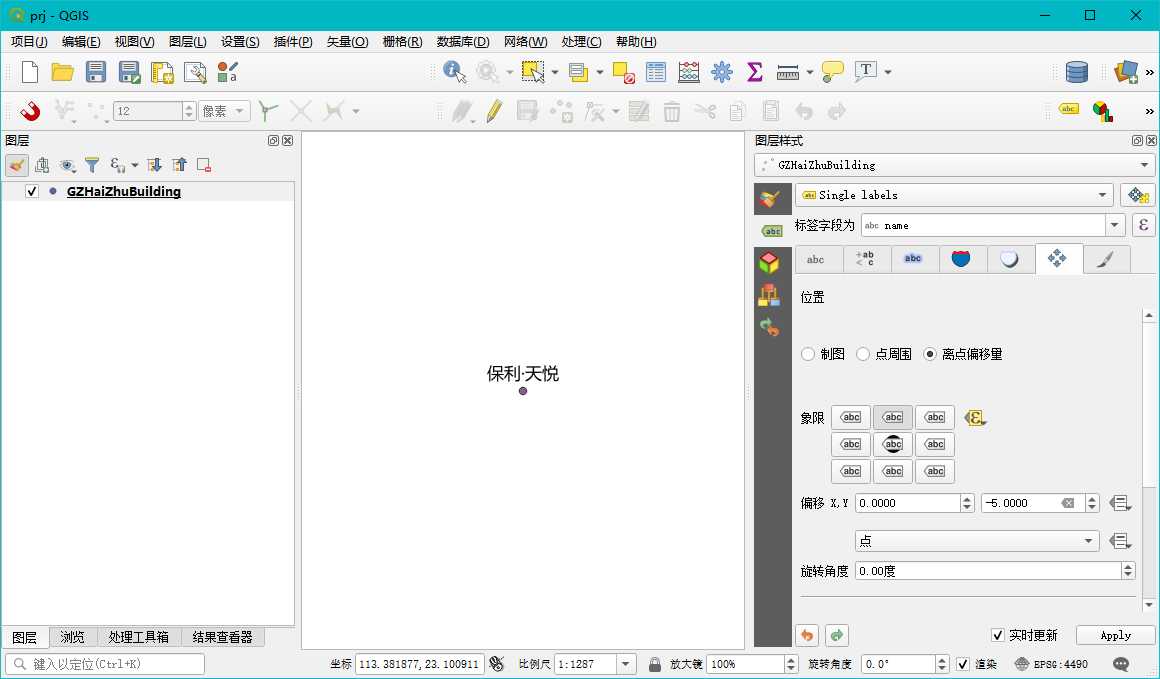Save the project with the floppy icon
The height and width of the screenshot is (679, 1160).
tap(95, 72)
